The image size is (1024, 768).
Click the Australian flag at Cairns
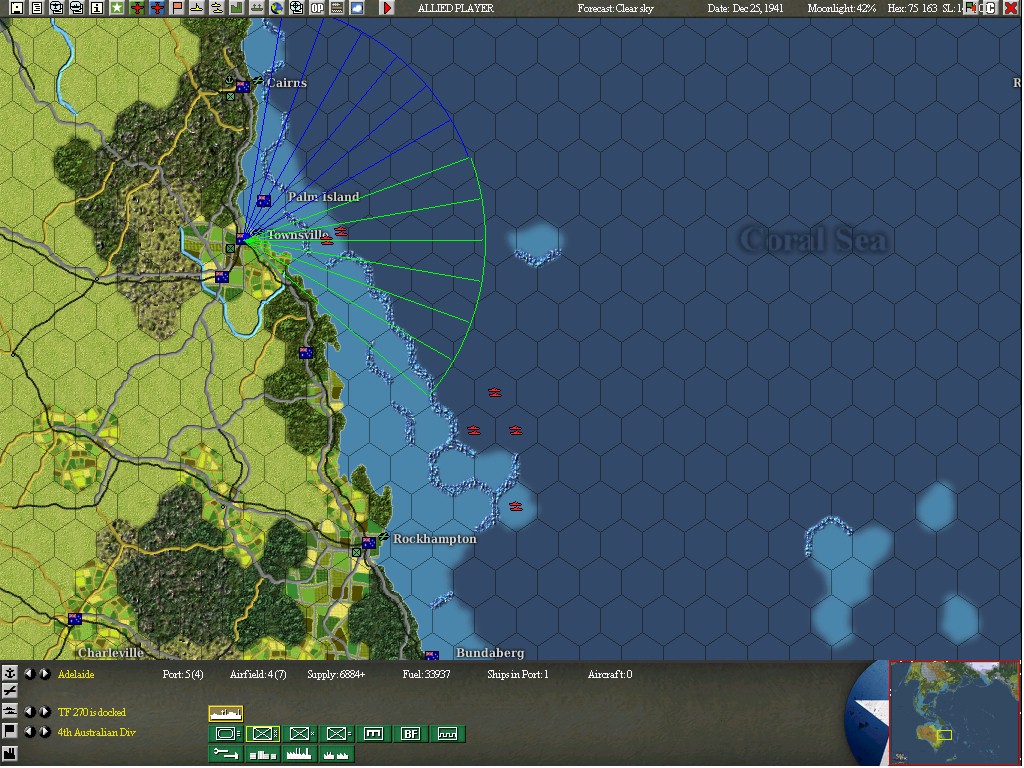click(x=243, y=86)
